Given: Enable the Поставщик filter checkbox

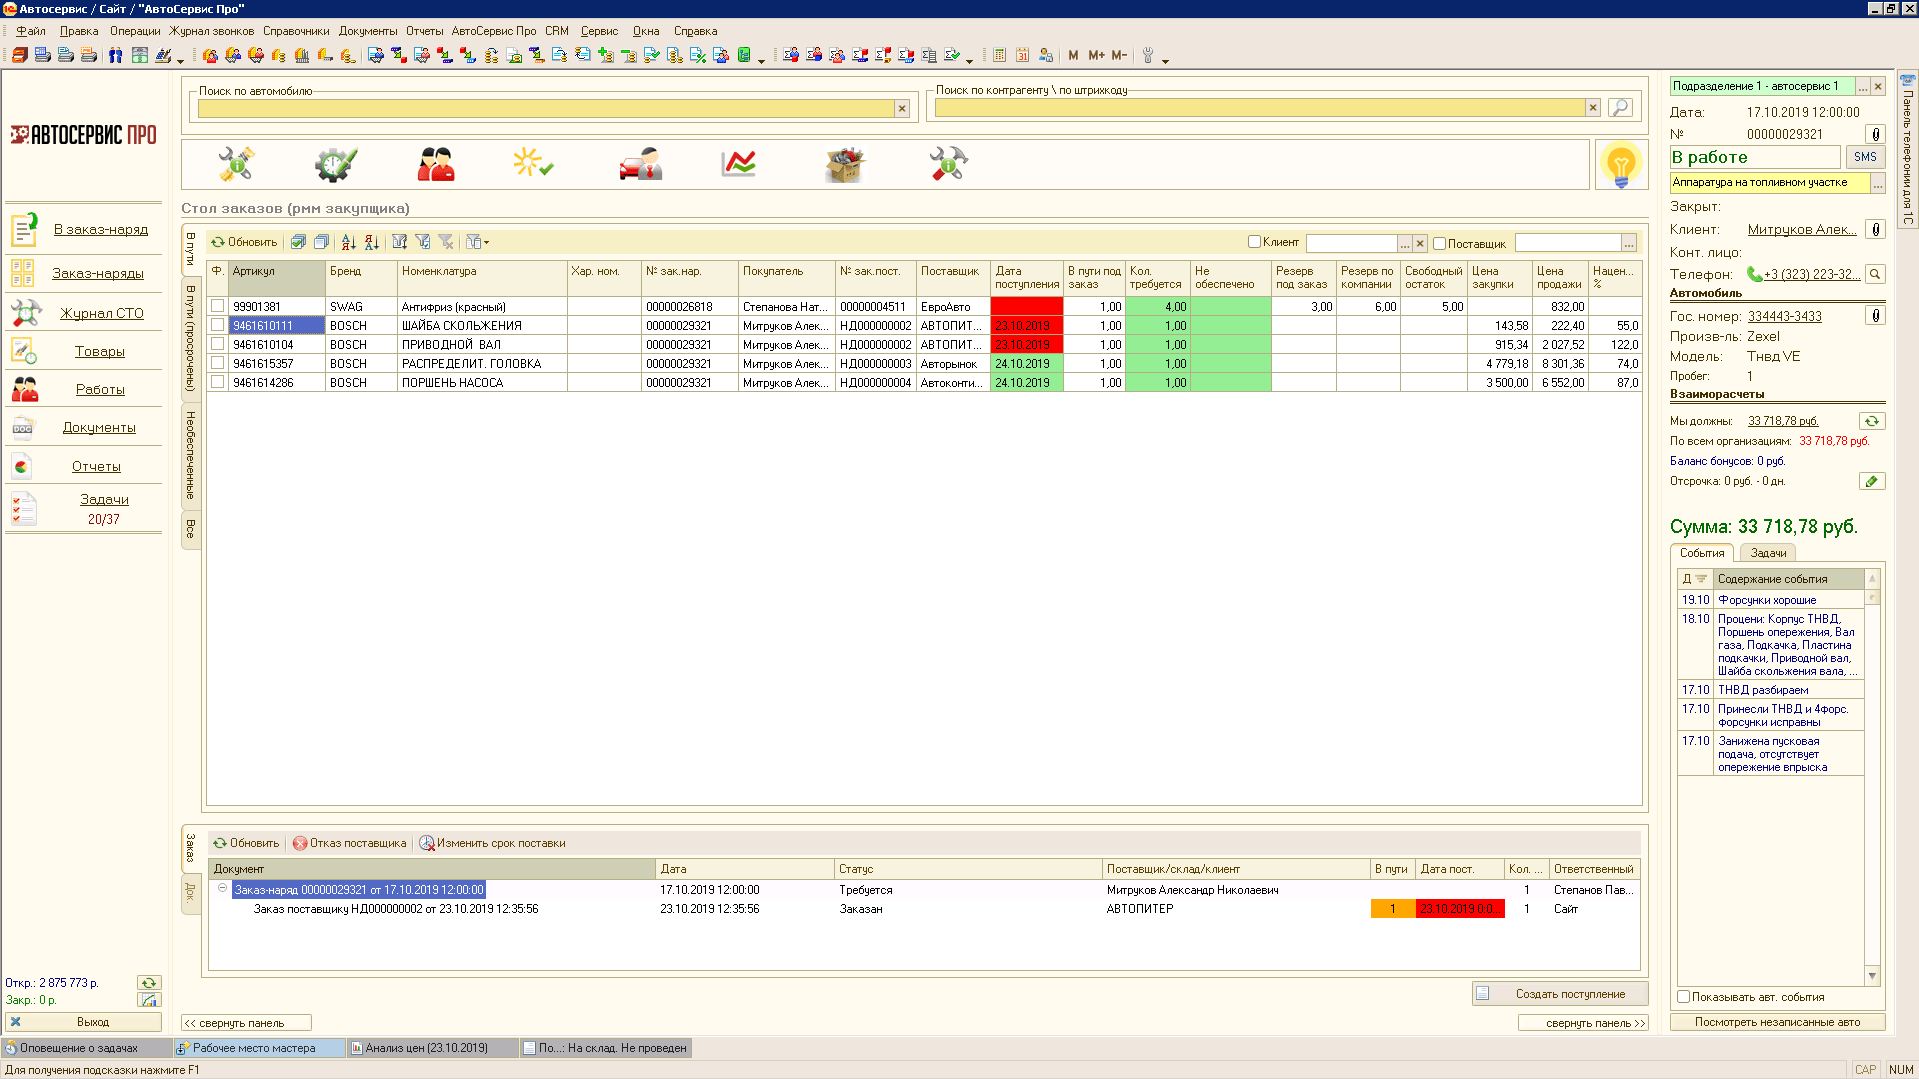Looking at the screenshot, I should (x=1439, y=243).
